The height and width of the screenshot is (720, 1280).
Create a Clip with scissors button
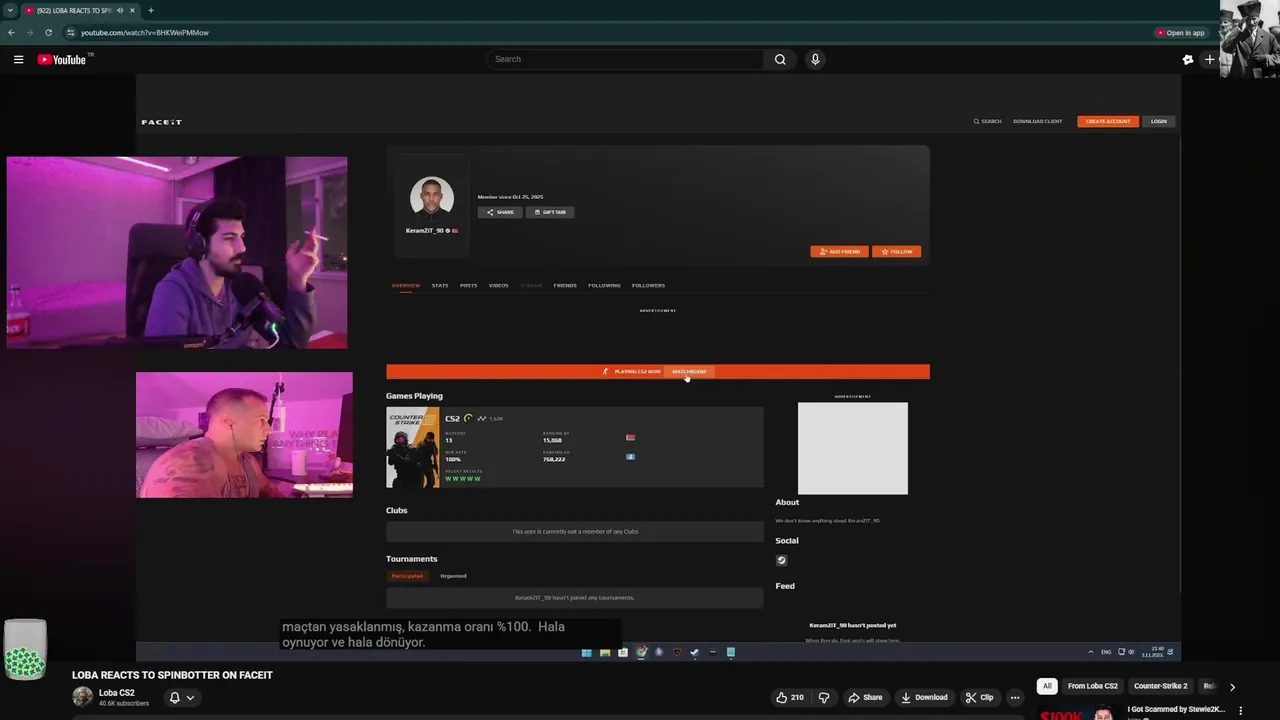pyautogui.click(x=979, y=697)
